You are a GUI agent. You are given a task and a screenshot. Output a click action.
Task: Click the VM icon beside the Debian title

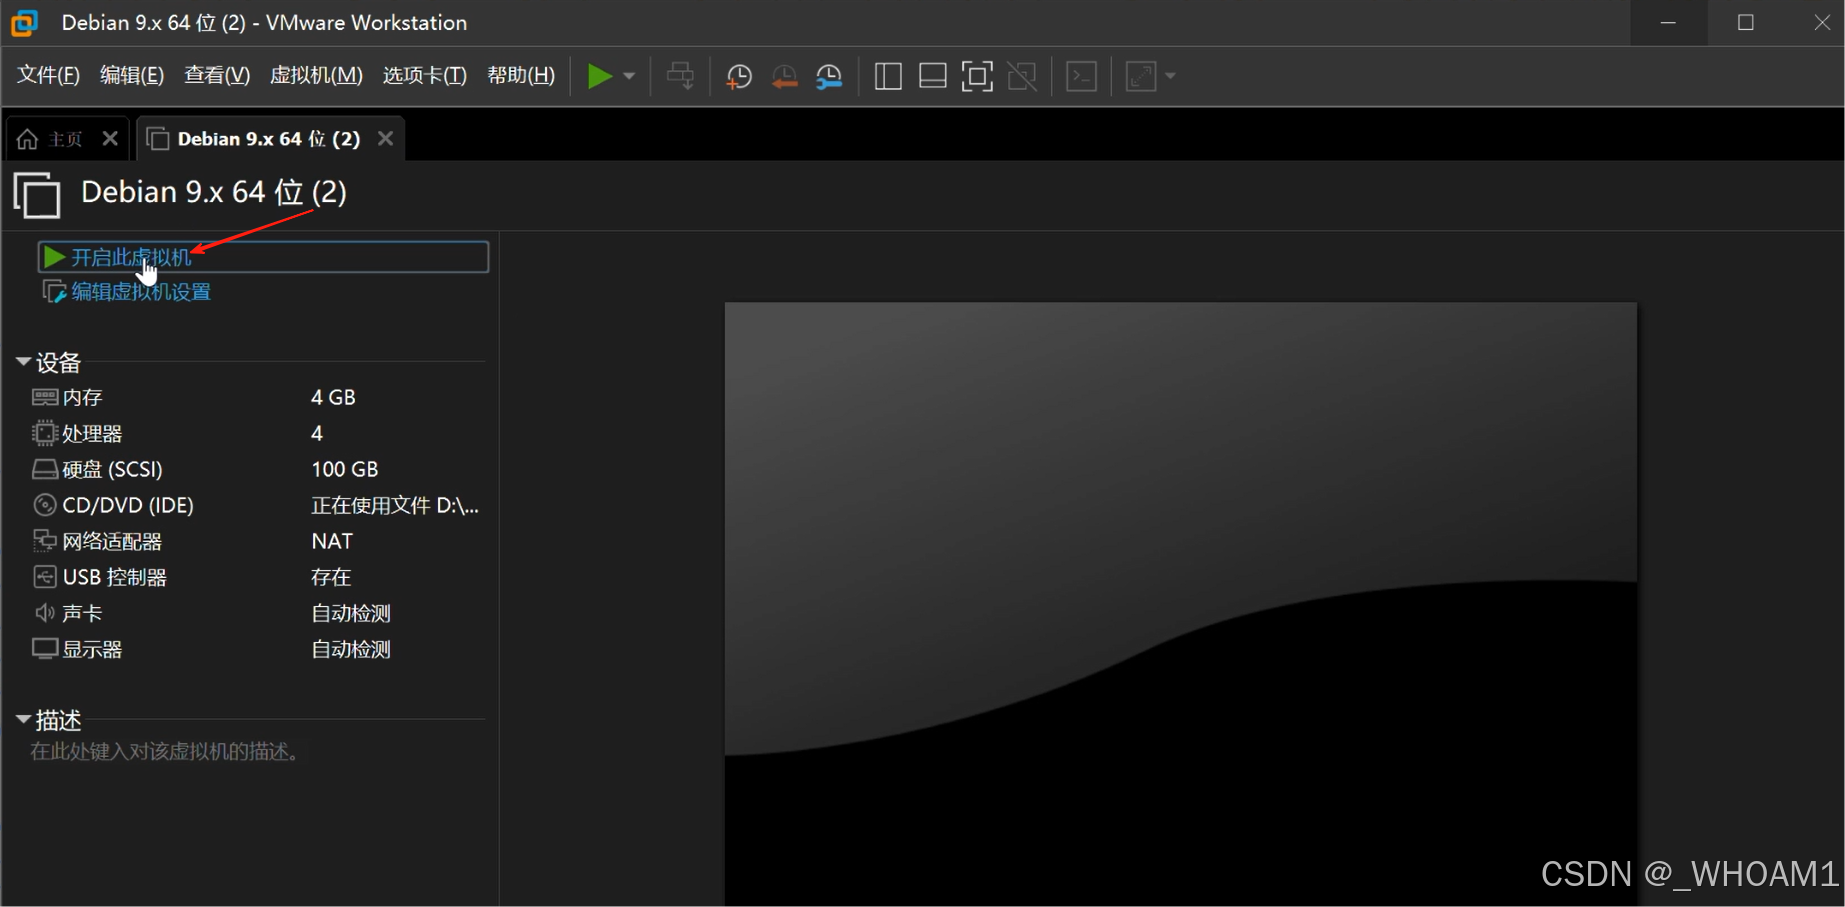(37, 194)
